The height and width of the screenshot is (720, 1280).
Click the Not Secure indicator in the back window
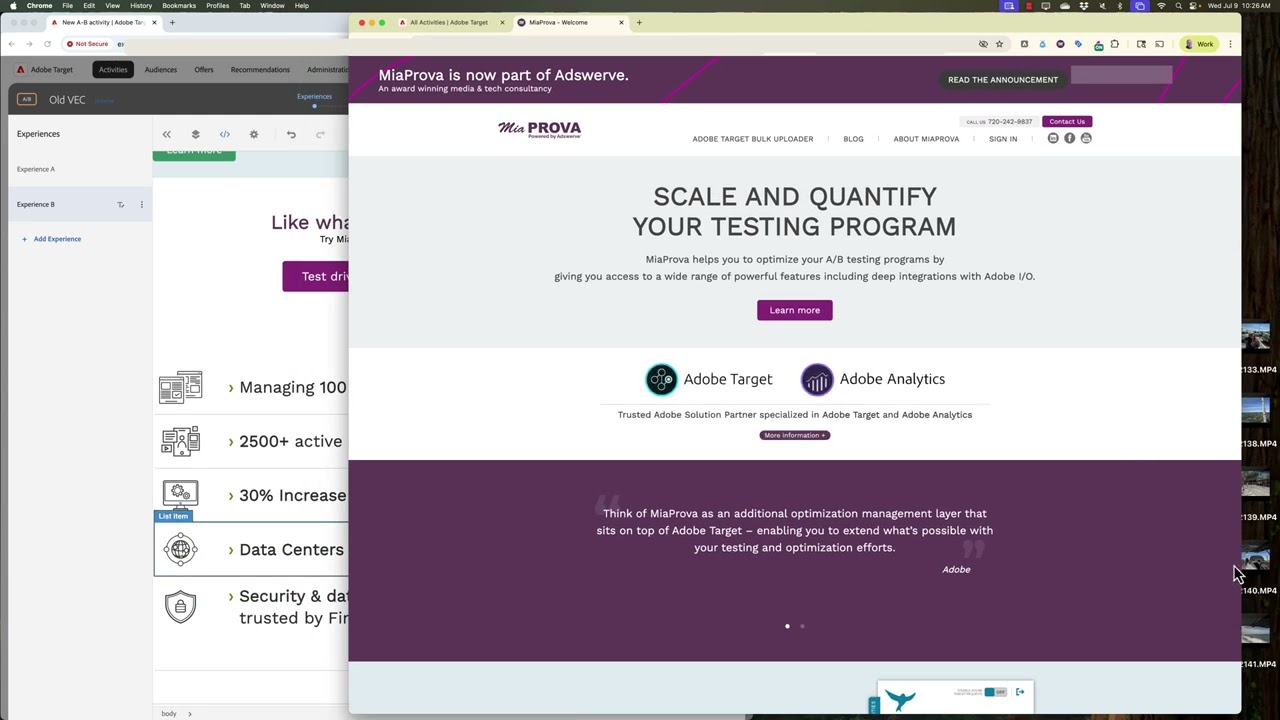pyautogui.click(x=88, y=44)
